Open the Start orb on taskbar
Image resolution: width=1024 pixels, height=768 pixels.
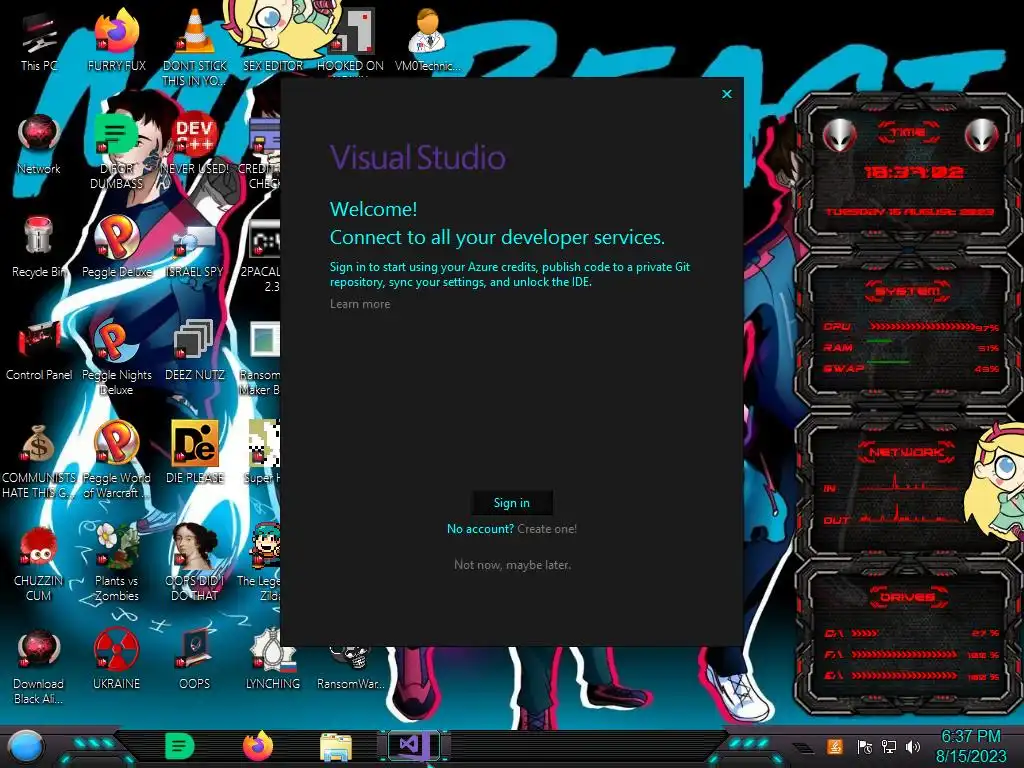[x=26, y=748]
